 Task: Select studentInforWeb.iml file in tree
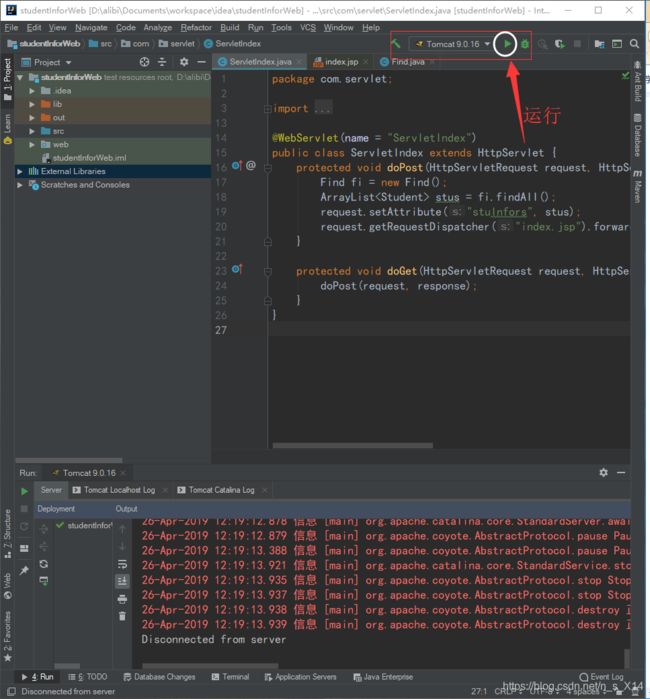tap(84, 158)
